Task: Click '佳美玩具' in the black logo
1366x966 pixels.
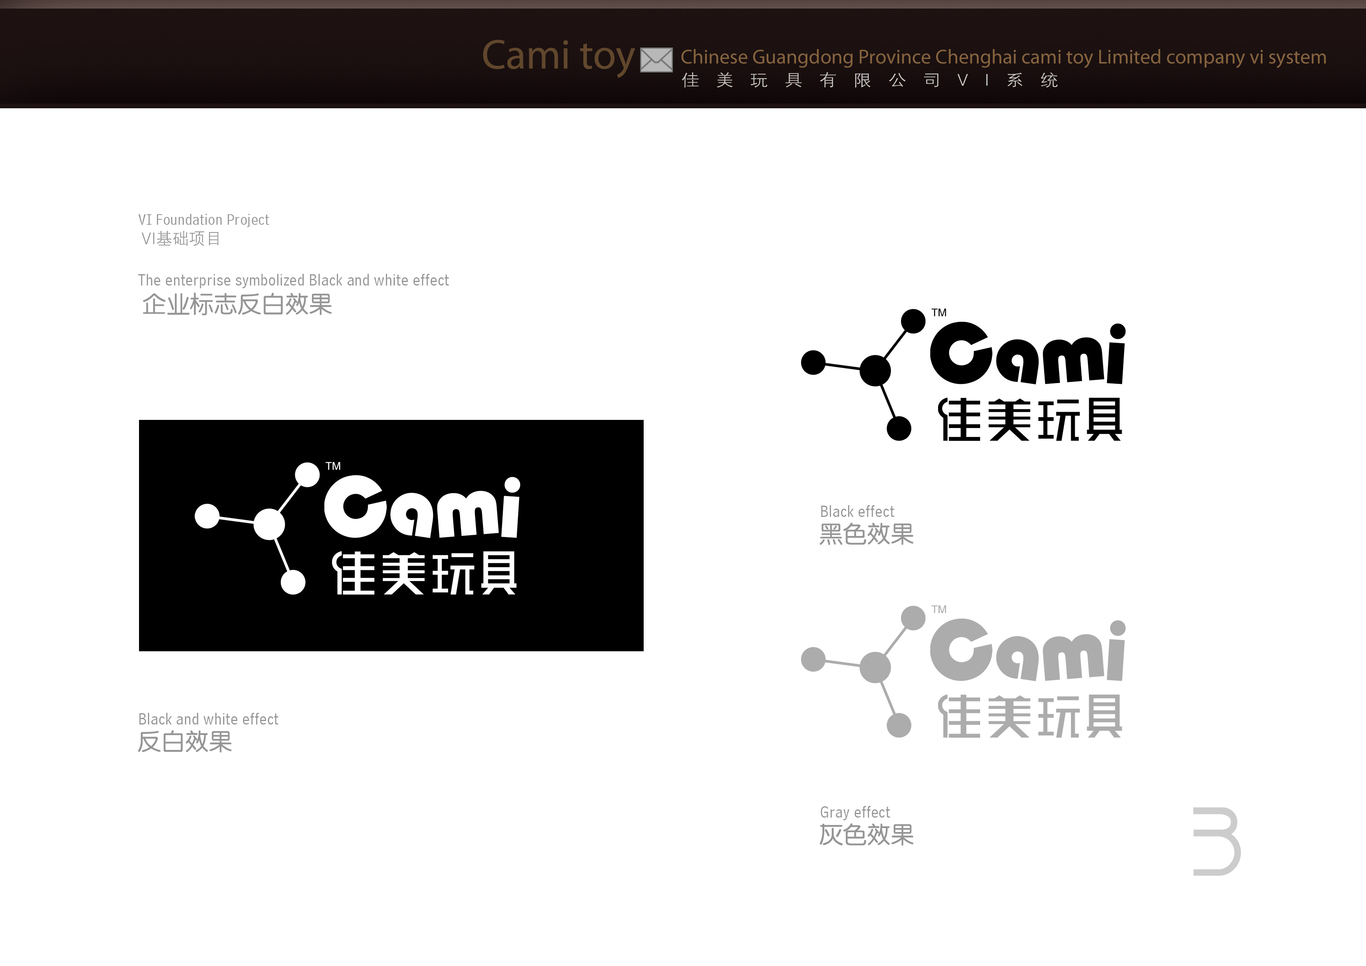Action: coord(1030,420)
